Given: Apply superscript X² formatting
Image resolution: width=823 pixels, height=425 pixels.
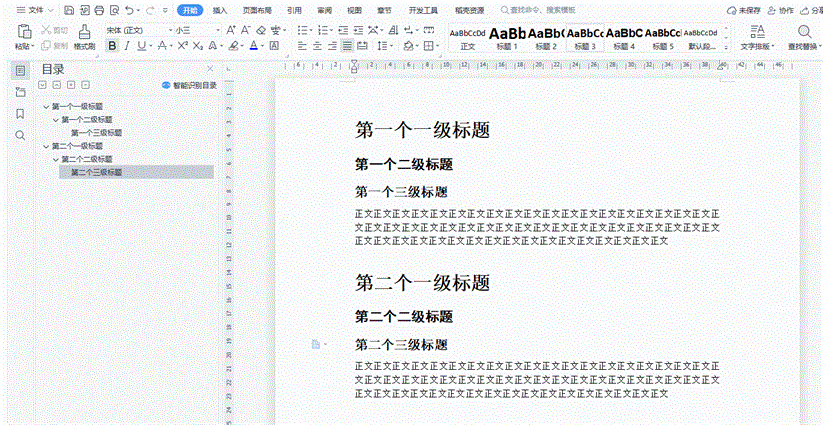Looking at the screenshot, I should click(x=183, y=46).
